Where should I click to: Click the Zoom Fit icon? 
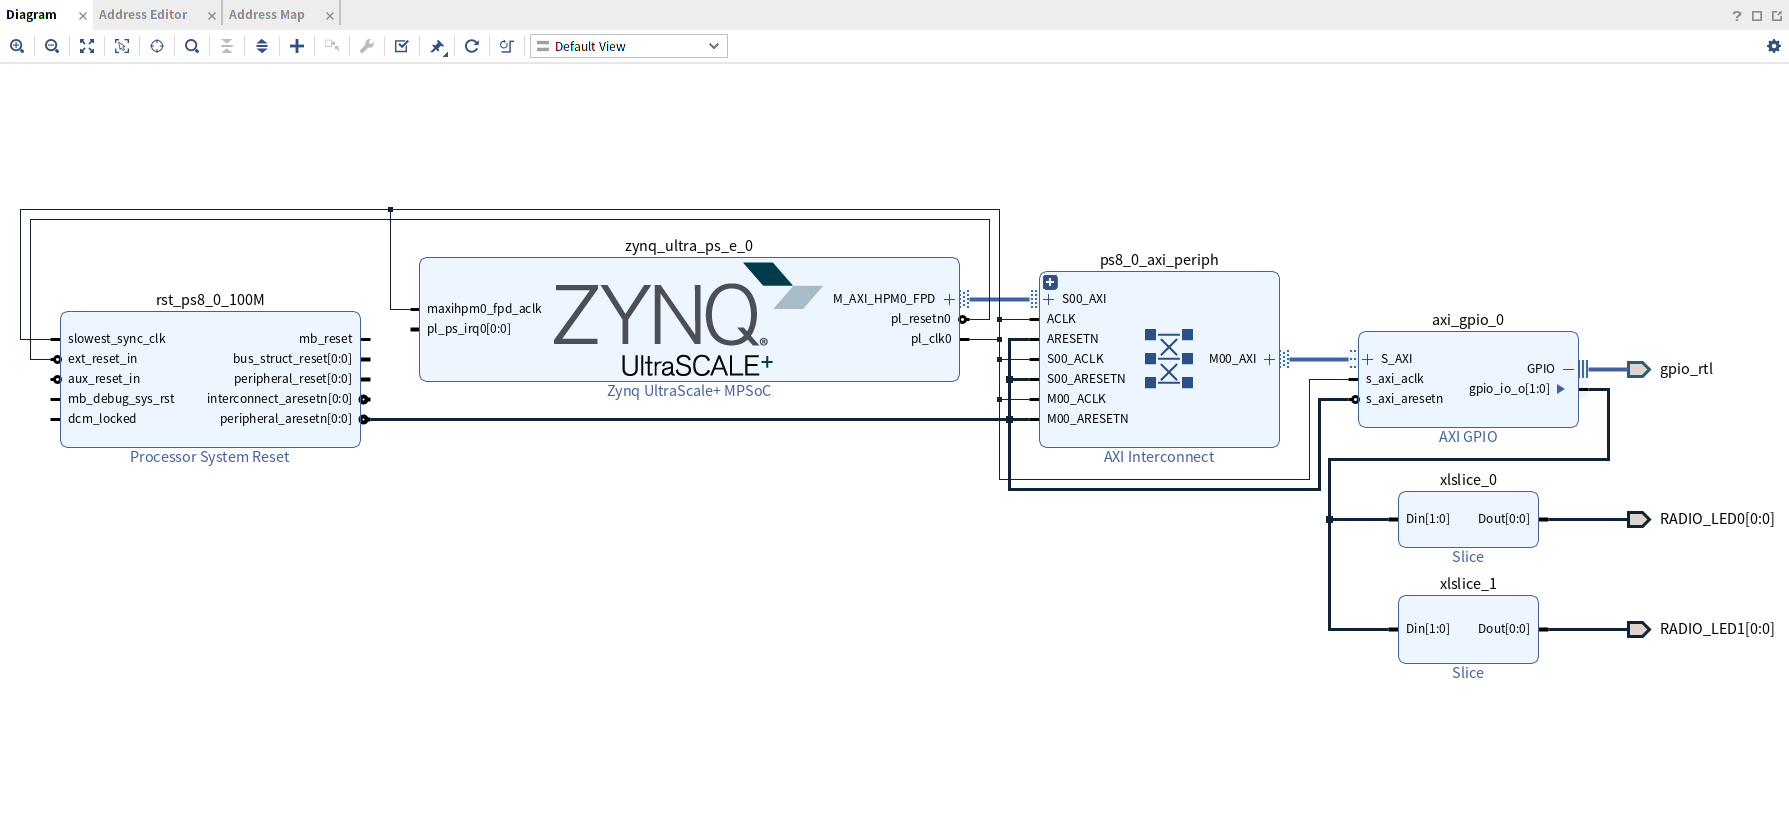pos(87,46)
